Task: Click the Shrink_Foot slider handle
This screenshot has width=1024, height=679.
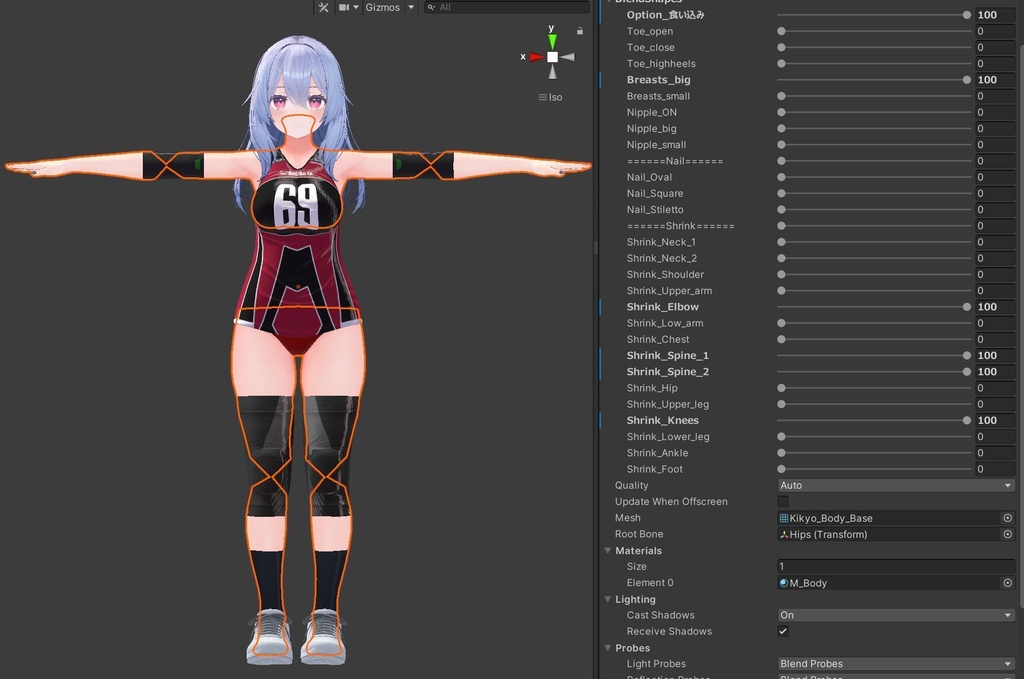Action: point(781,469)
